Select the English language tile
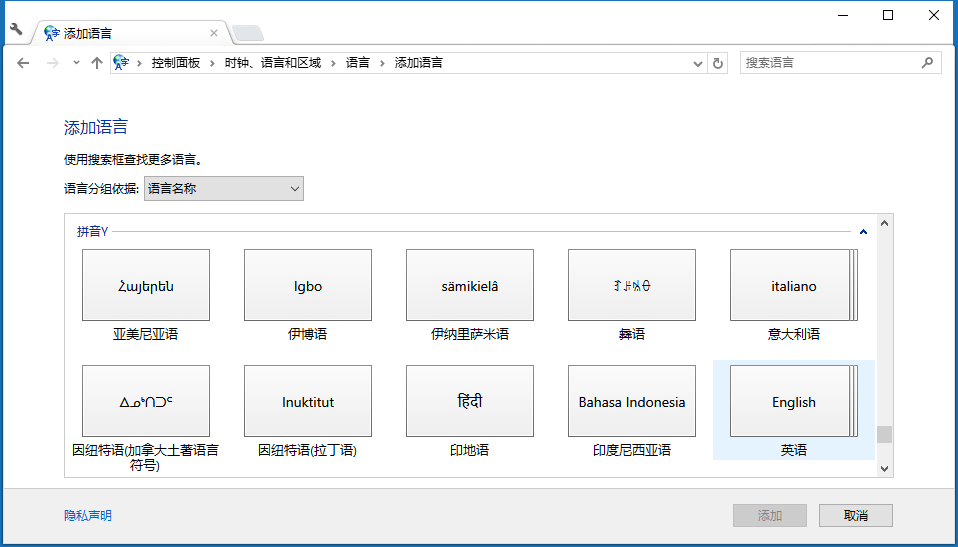Screen dimensions: 958x547 click(794, 401)
